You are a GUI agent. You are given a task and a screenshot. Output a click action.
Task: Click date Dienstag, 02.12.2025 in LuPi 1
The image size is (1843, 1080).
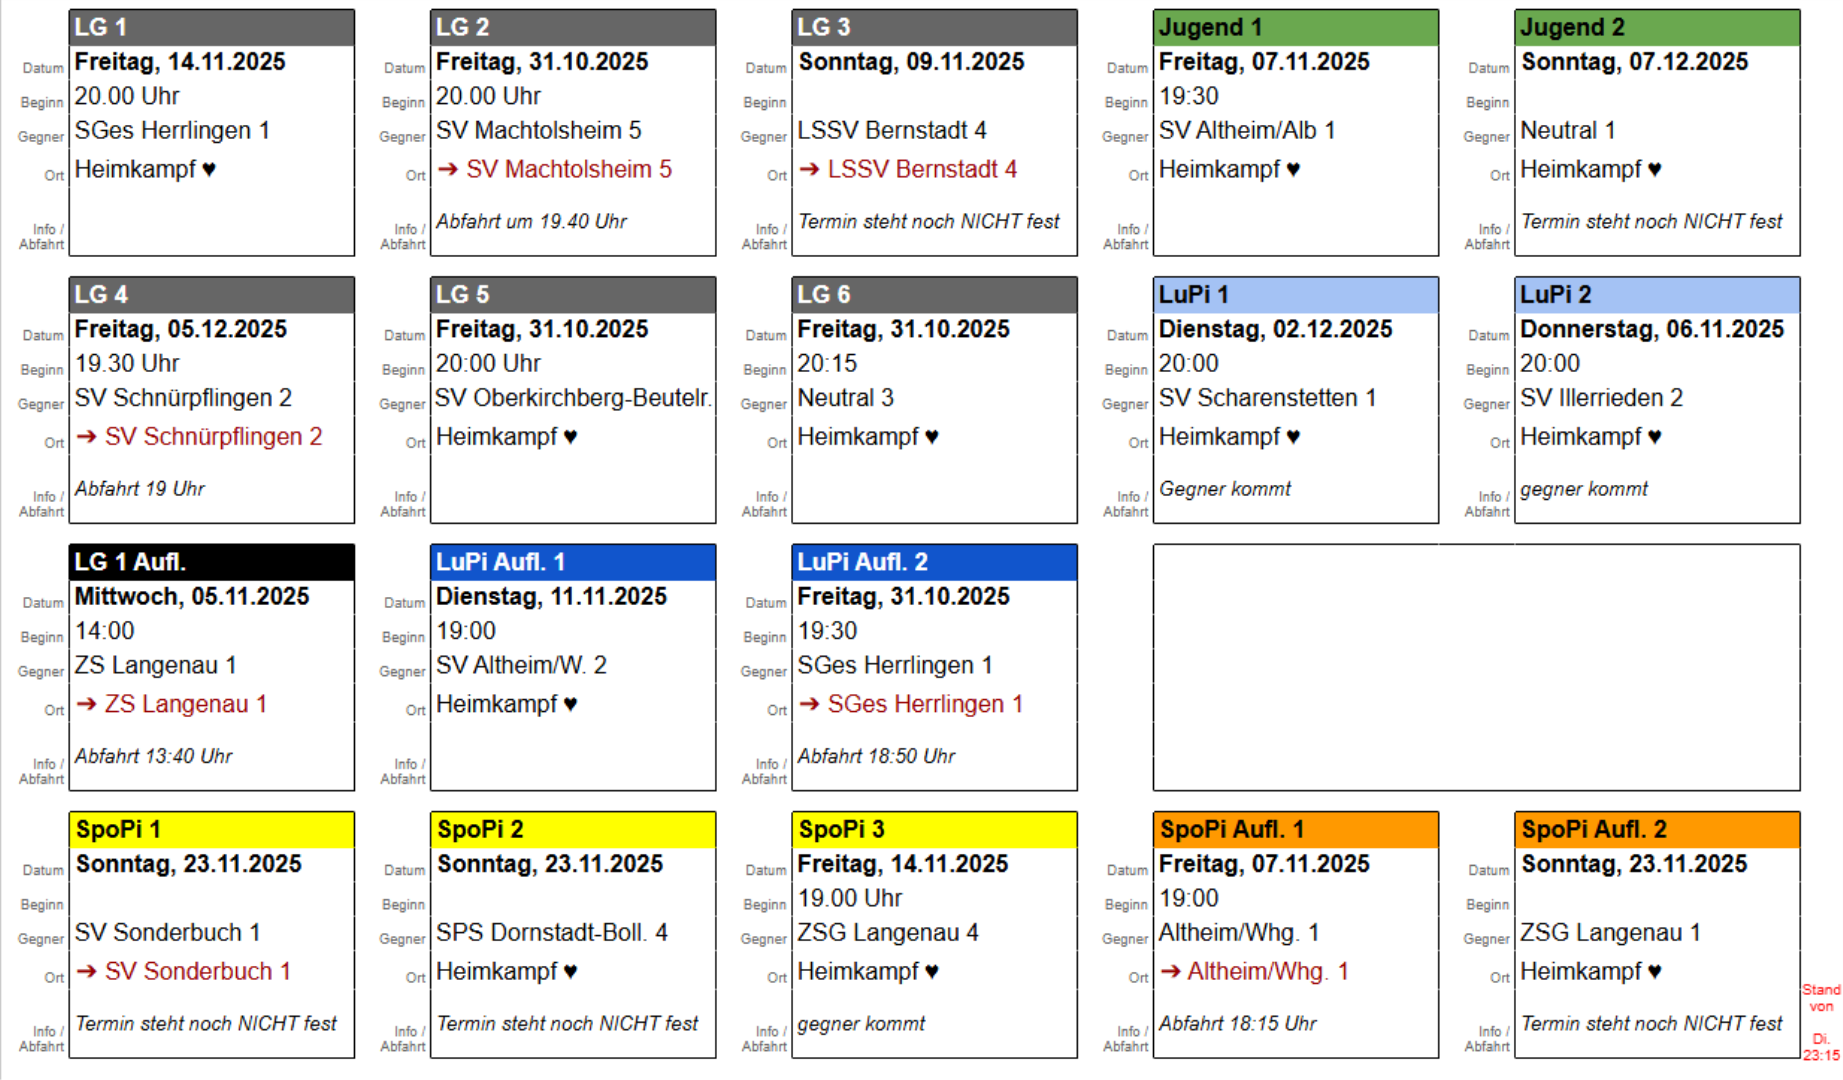[1275, 329]
